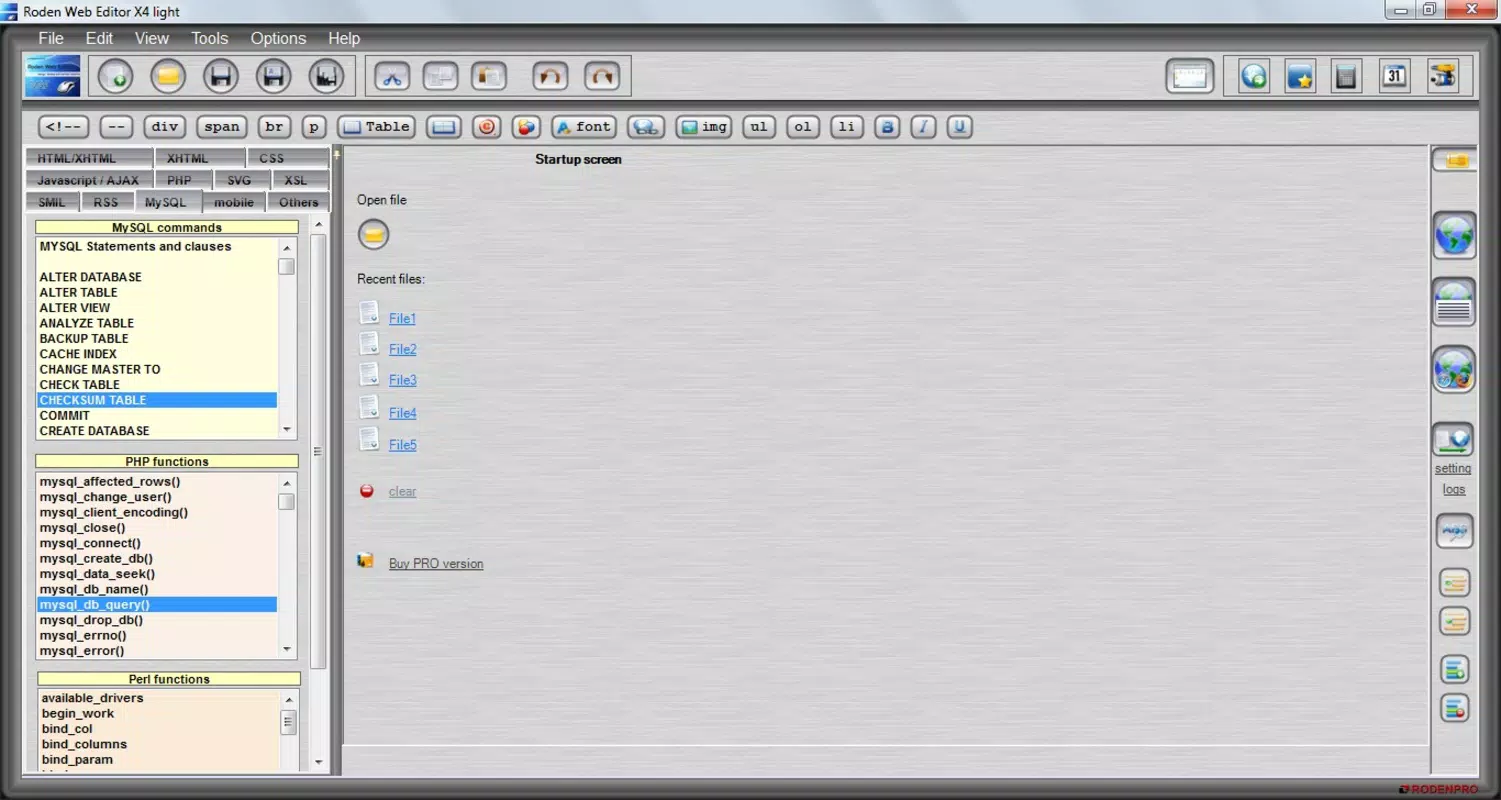1501x800 pixels.
Task: Click the multi-browser globe icon in right sidebar
Action: tap(1454, 370)
